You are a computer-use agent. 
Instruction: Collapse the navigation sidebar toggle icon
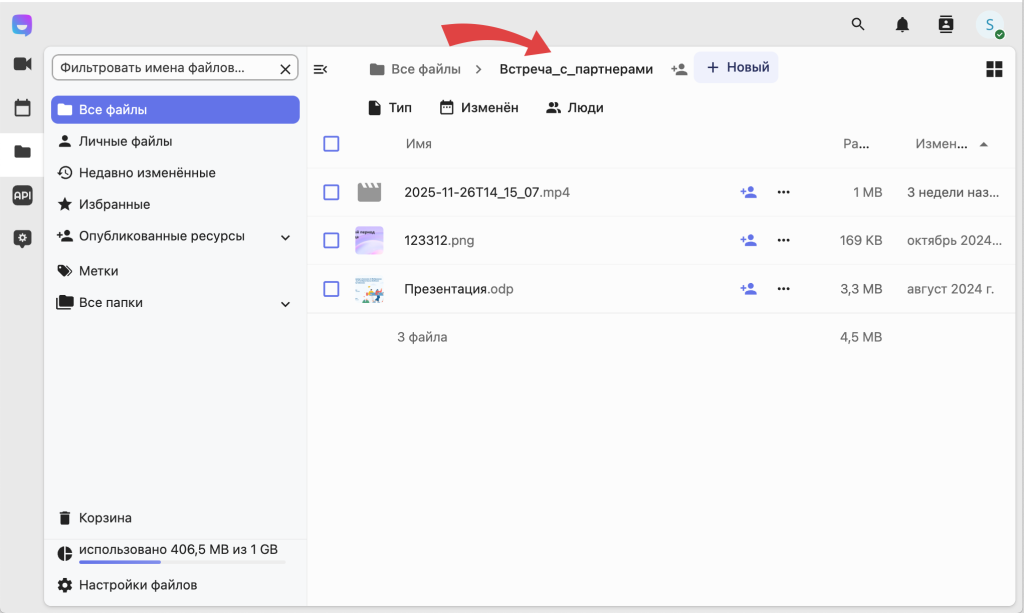(x=321, y=69)
